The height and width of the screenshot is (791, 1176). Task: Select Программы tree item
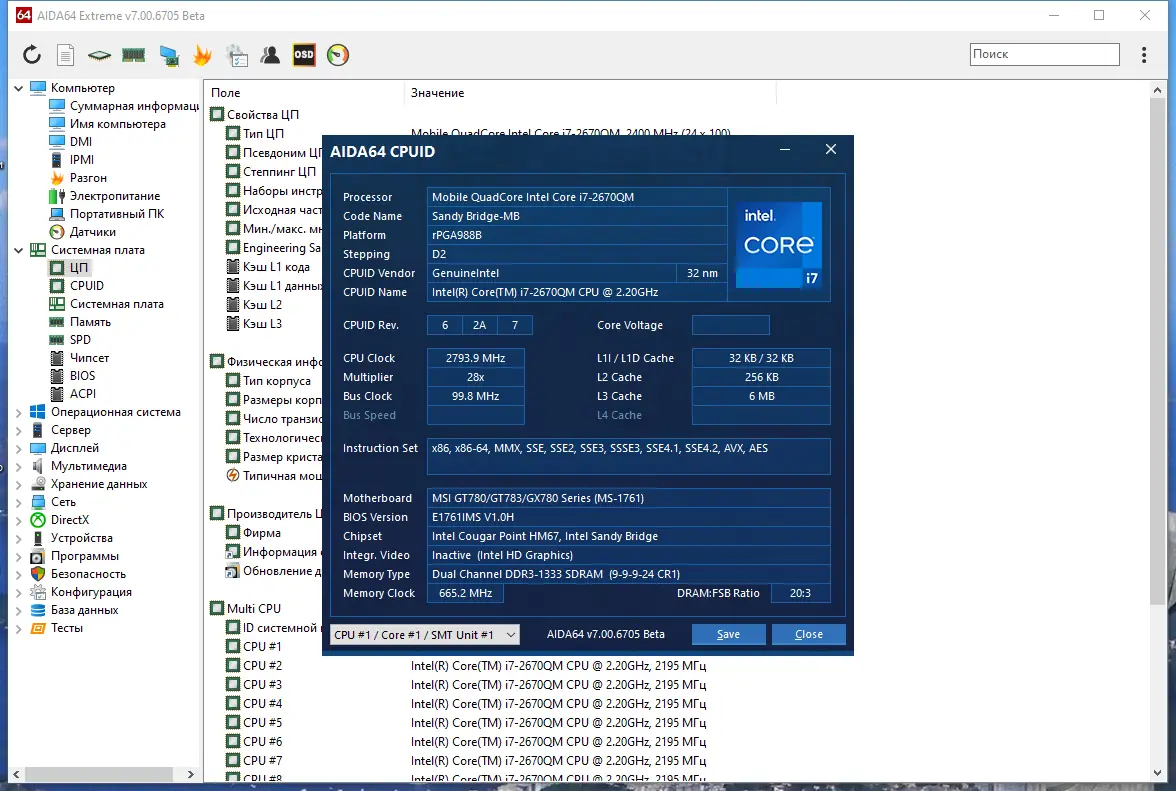74,556
